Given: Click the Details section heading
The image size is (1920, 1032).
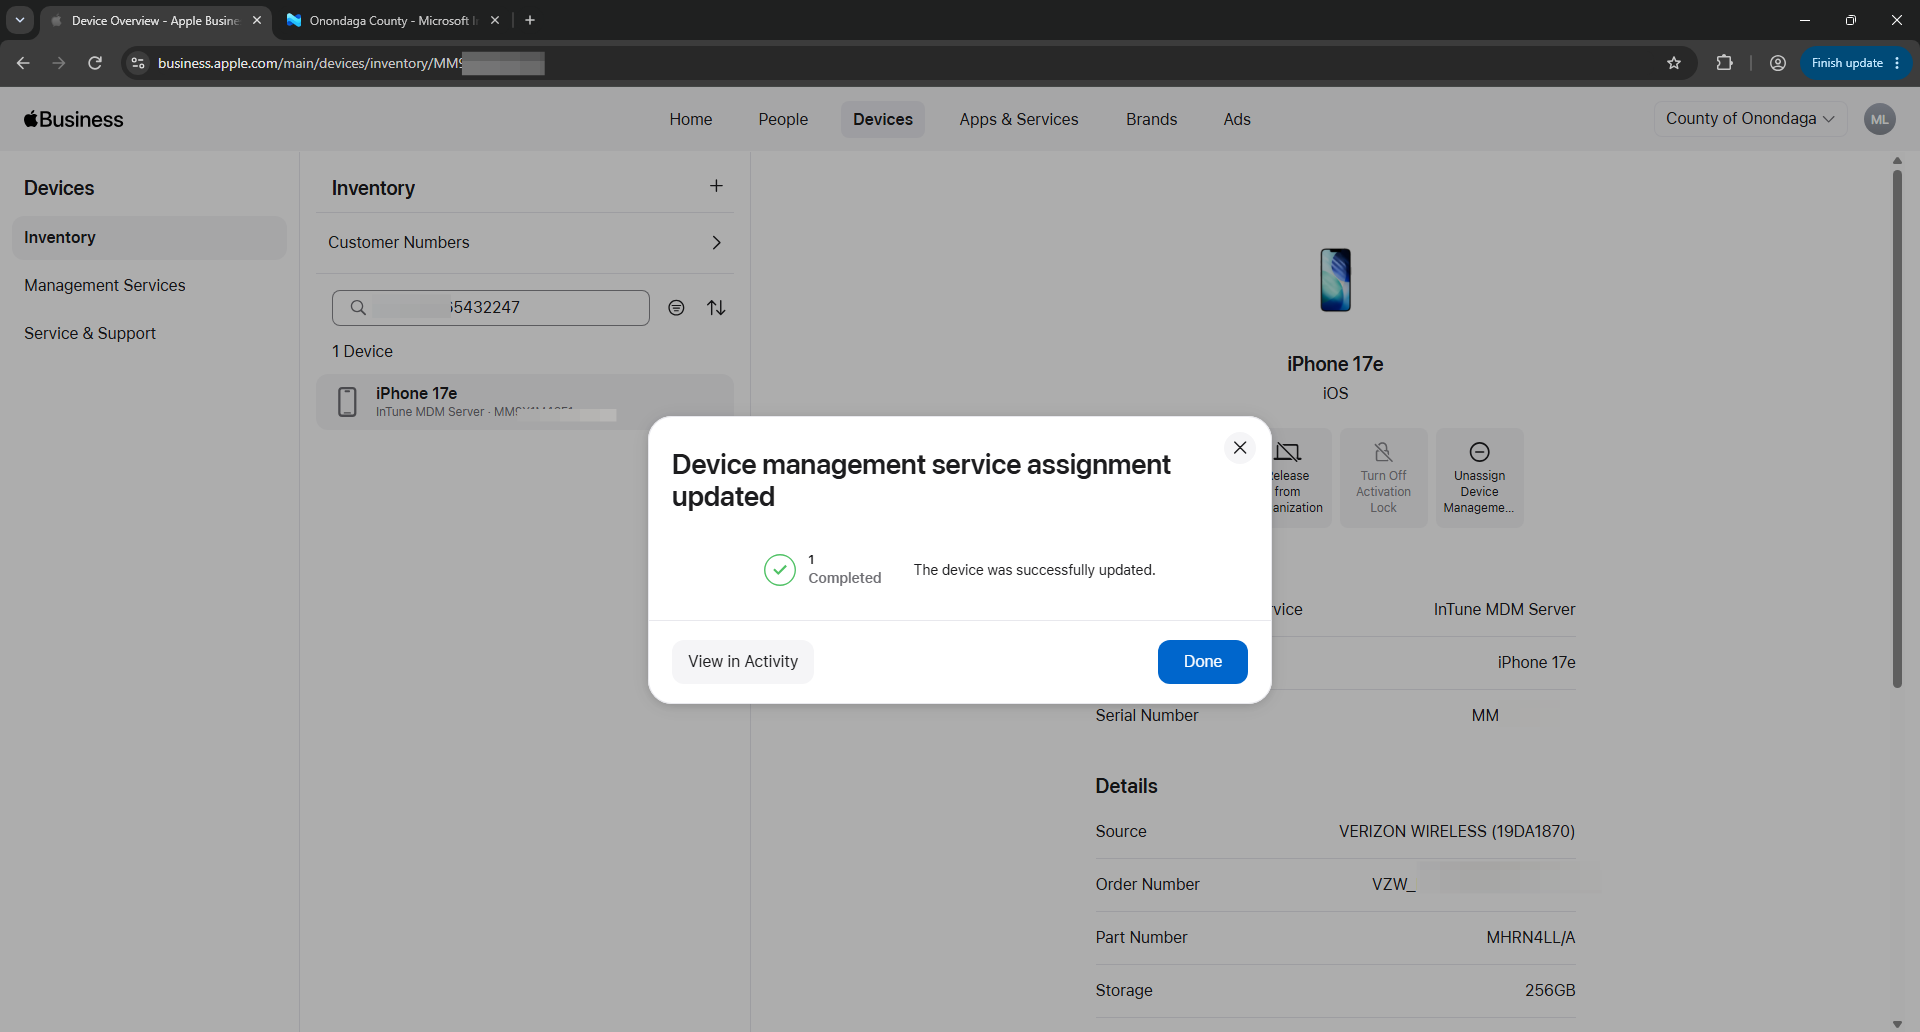Looking at the screenshot, I should tap(1126, 786).
